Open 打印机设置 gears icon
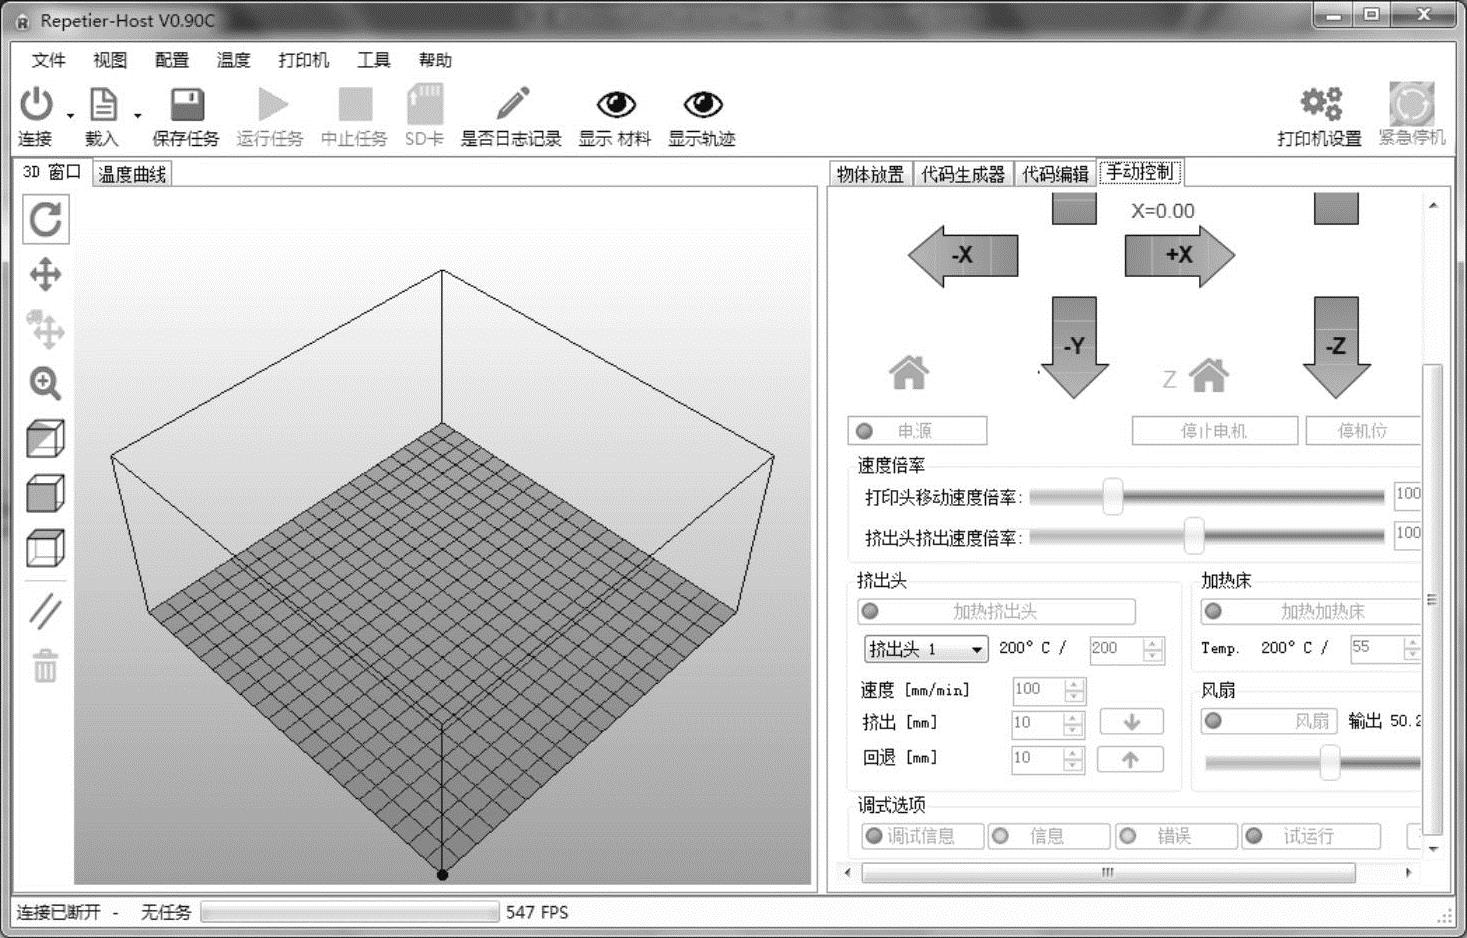1467x938 pixels. 1320,104
